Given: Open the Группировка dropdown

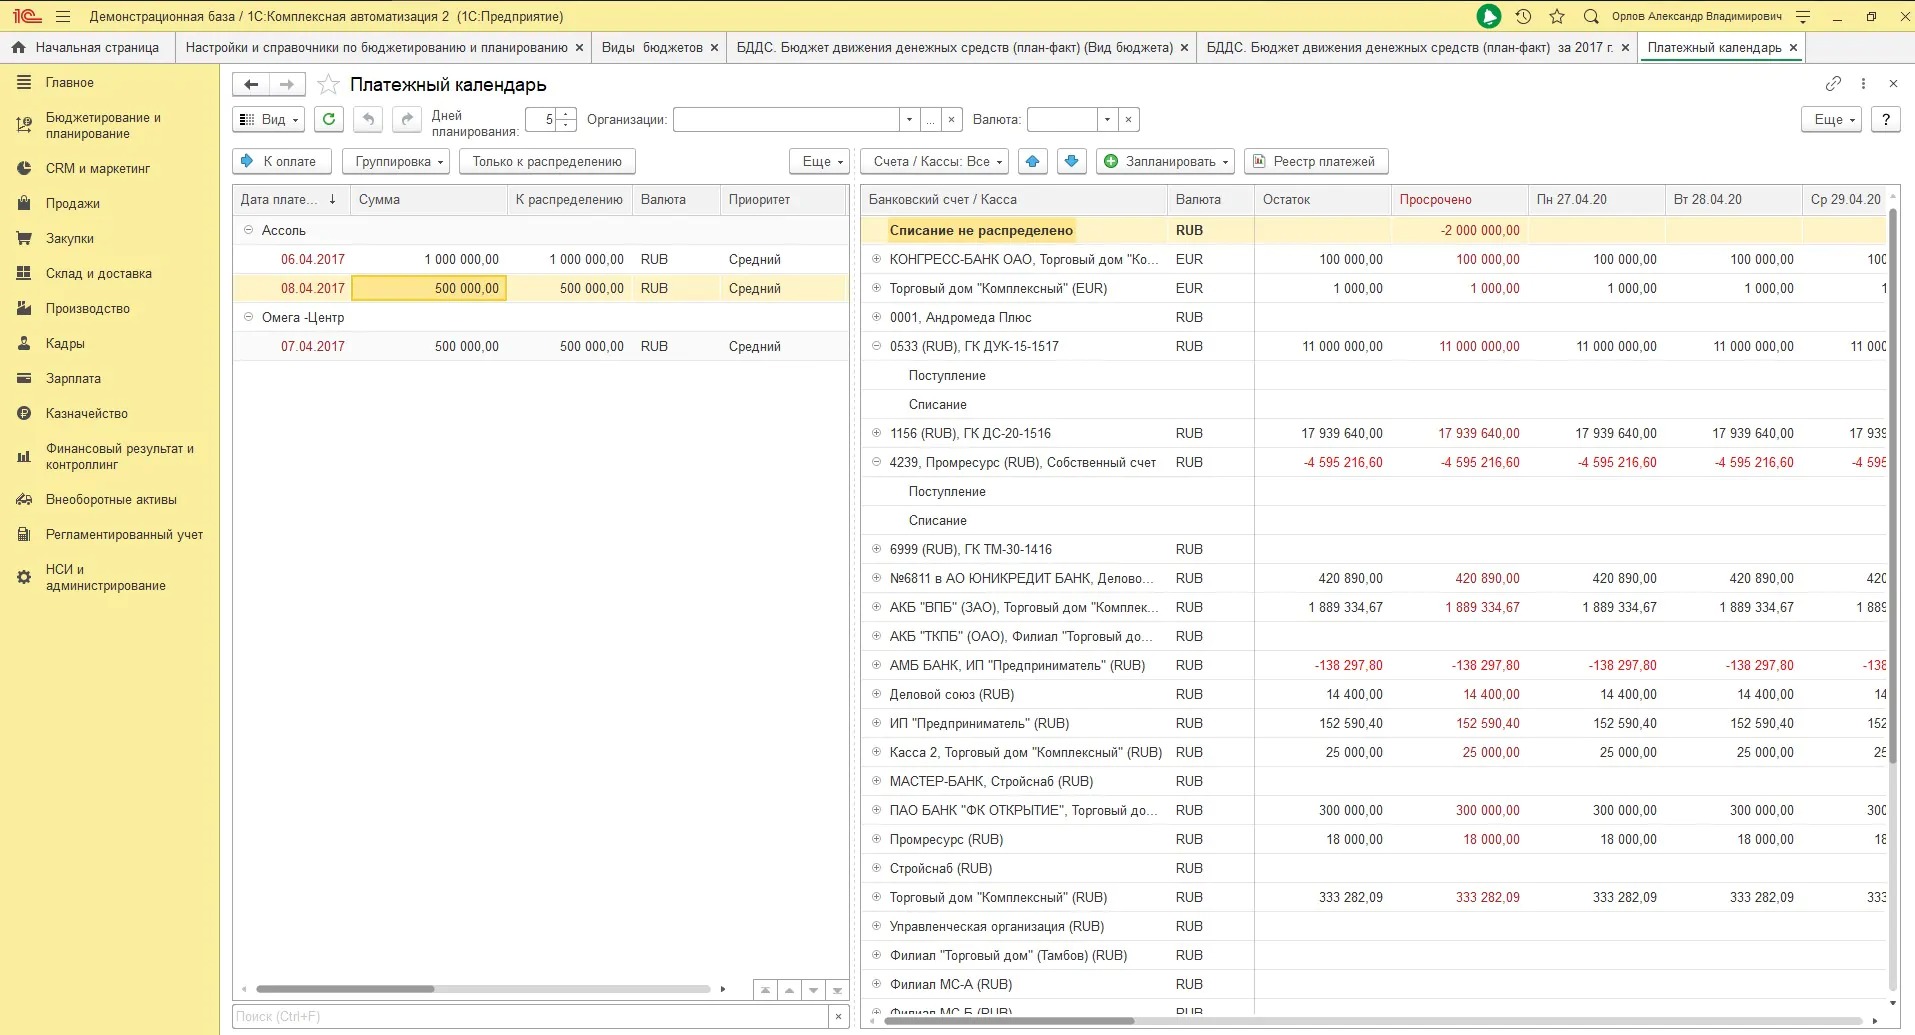Looking at the screenshot, I should (396, 161).
